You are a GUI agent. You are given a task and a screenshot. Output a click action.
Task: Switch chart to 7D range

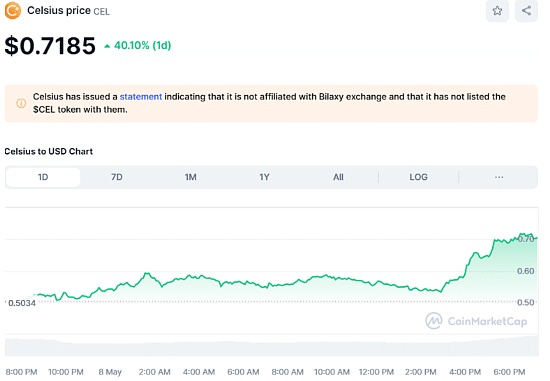pyautogui.click(x=117, y=177)
